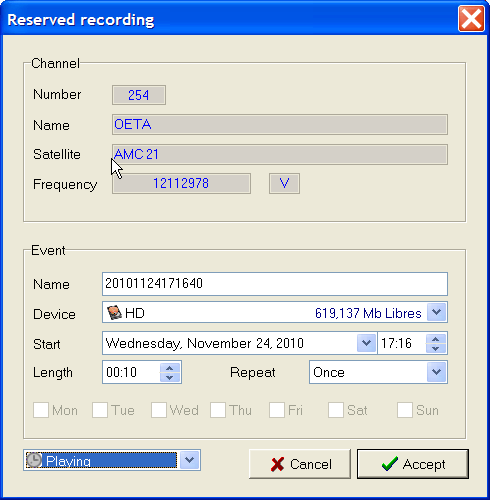Enable the Sun checkbox
This screenshot has height=500, width=490.
tap(405, 410)
